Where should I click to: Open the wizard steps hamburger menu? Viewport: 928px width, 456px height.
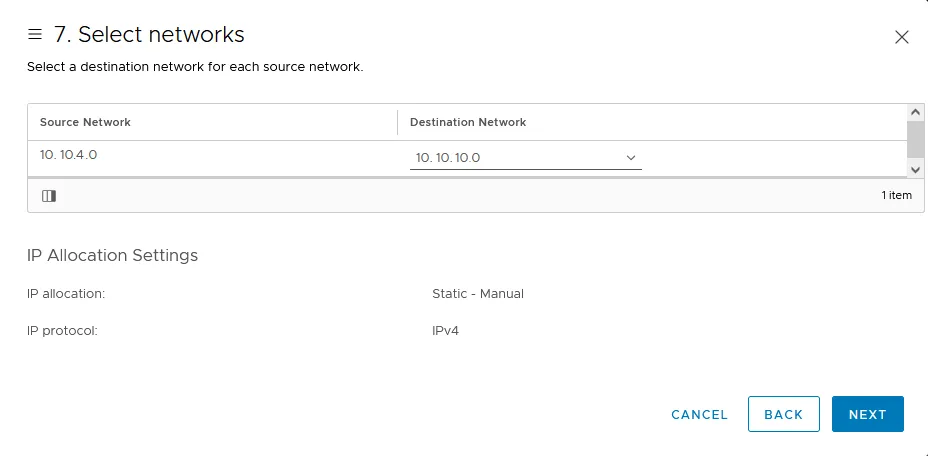coord(35,35)
